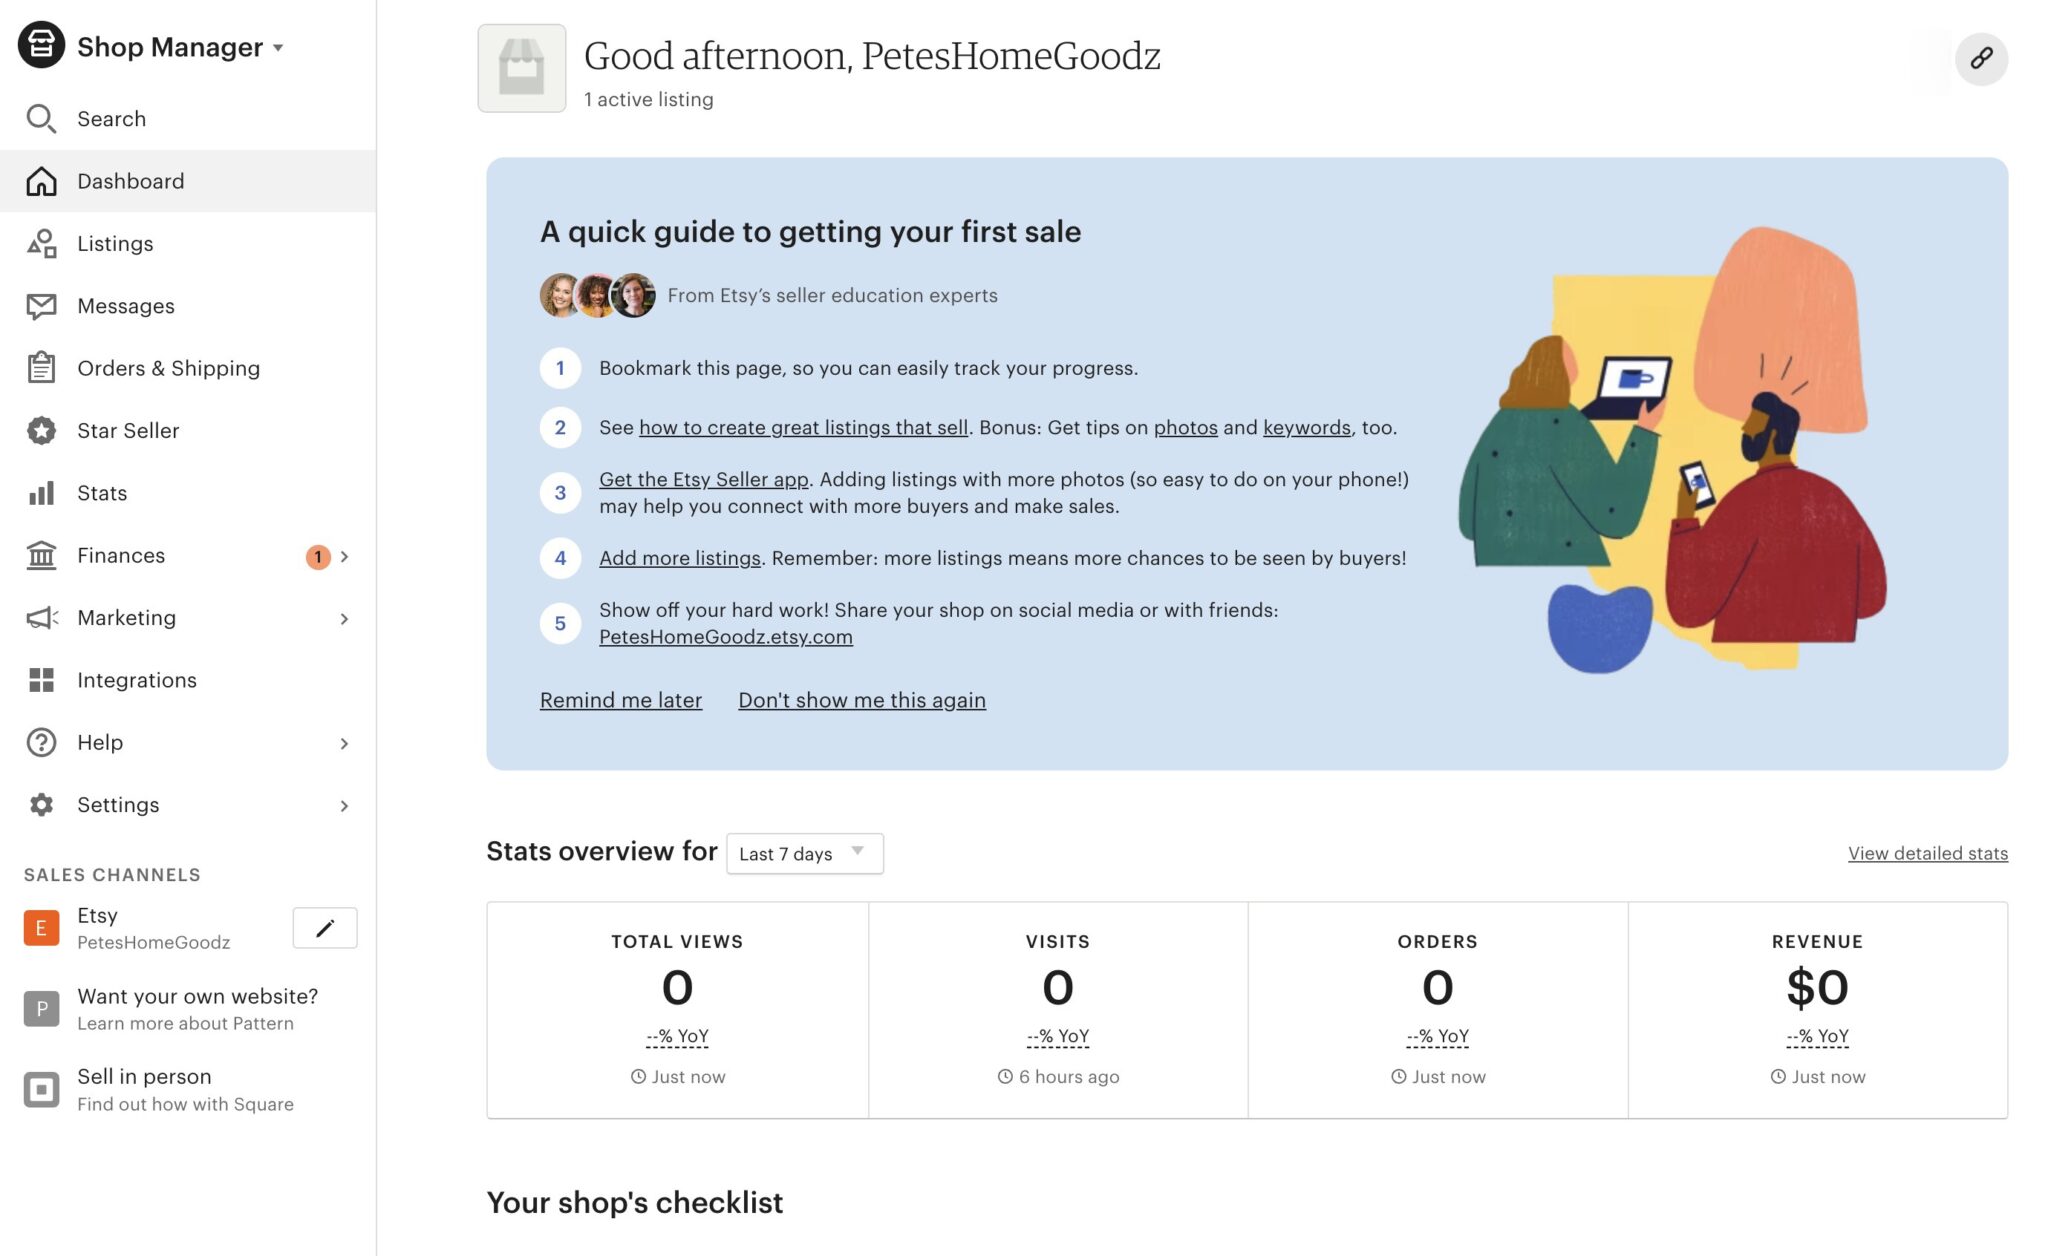Click the Finances bank icon
Viewport: 2048px width, 1256px height.
click(x=41, y=555)
